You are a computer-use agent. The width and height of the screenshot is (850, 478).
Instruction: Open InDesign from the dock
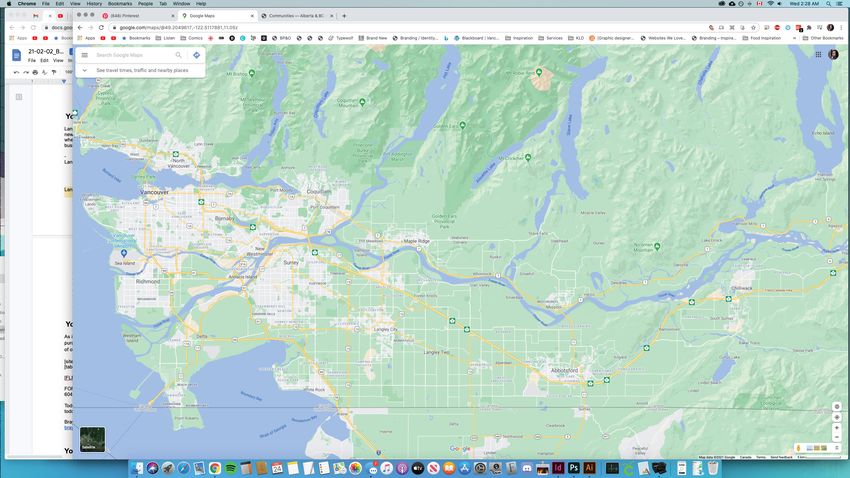click(x=558, y=468)
